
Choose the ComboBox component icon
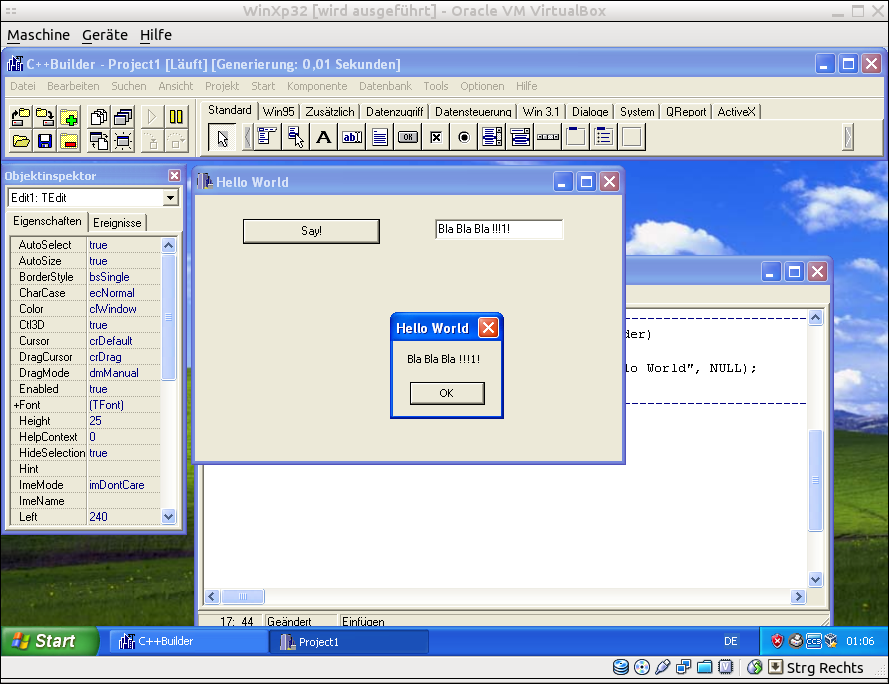pyautogui.click(x=520, y=137)
